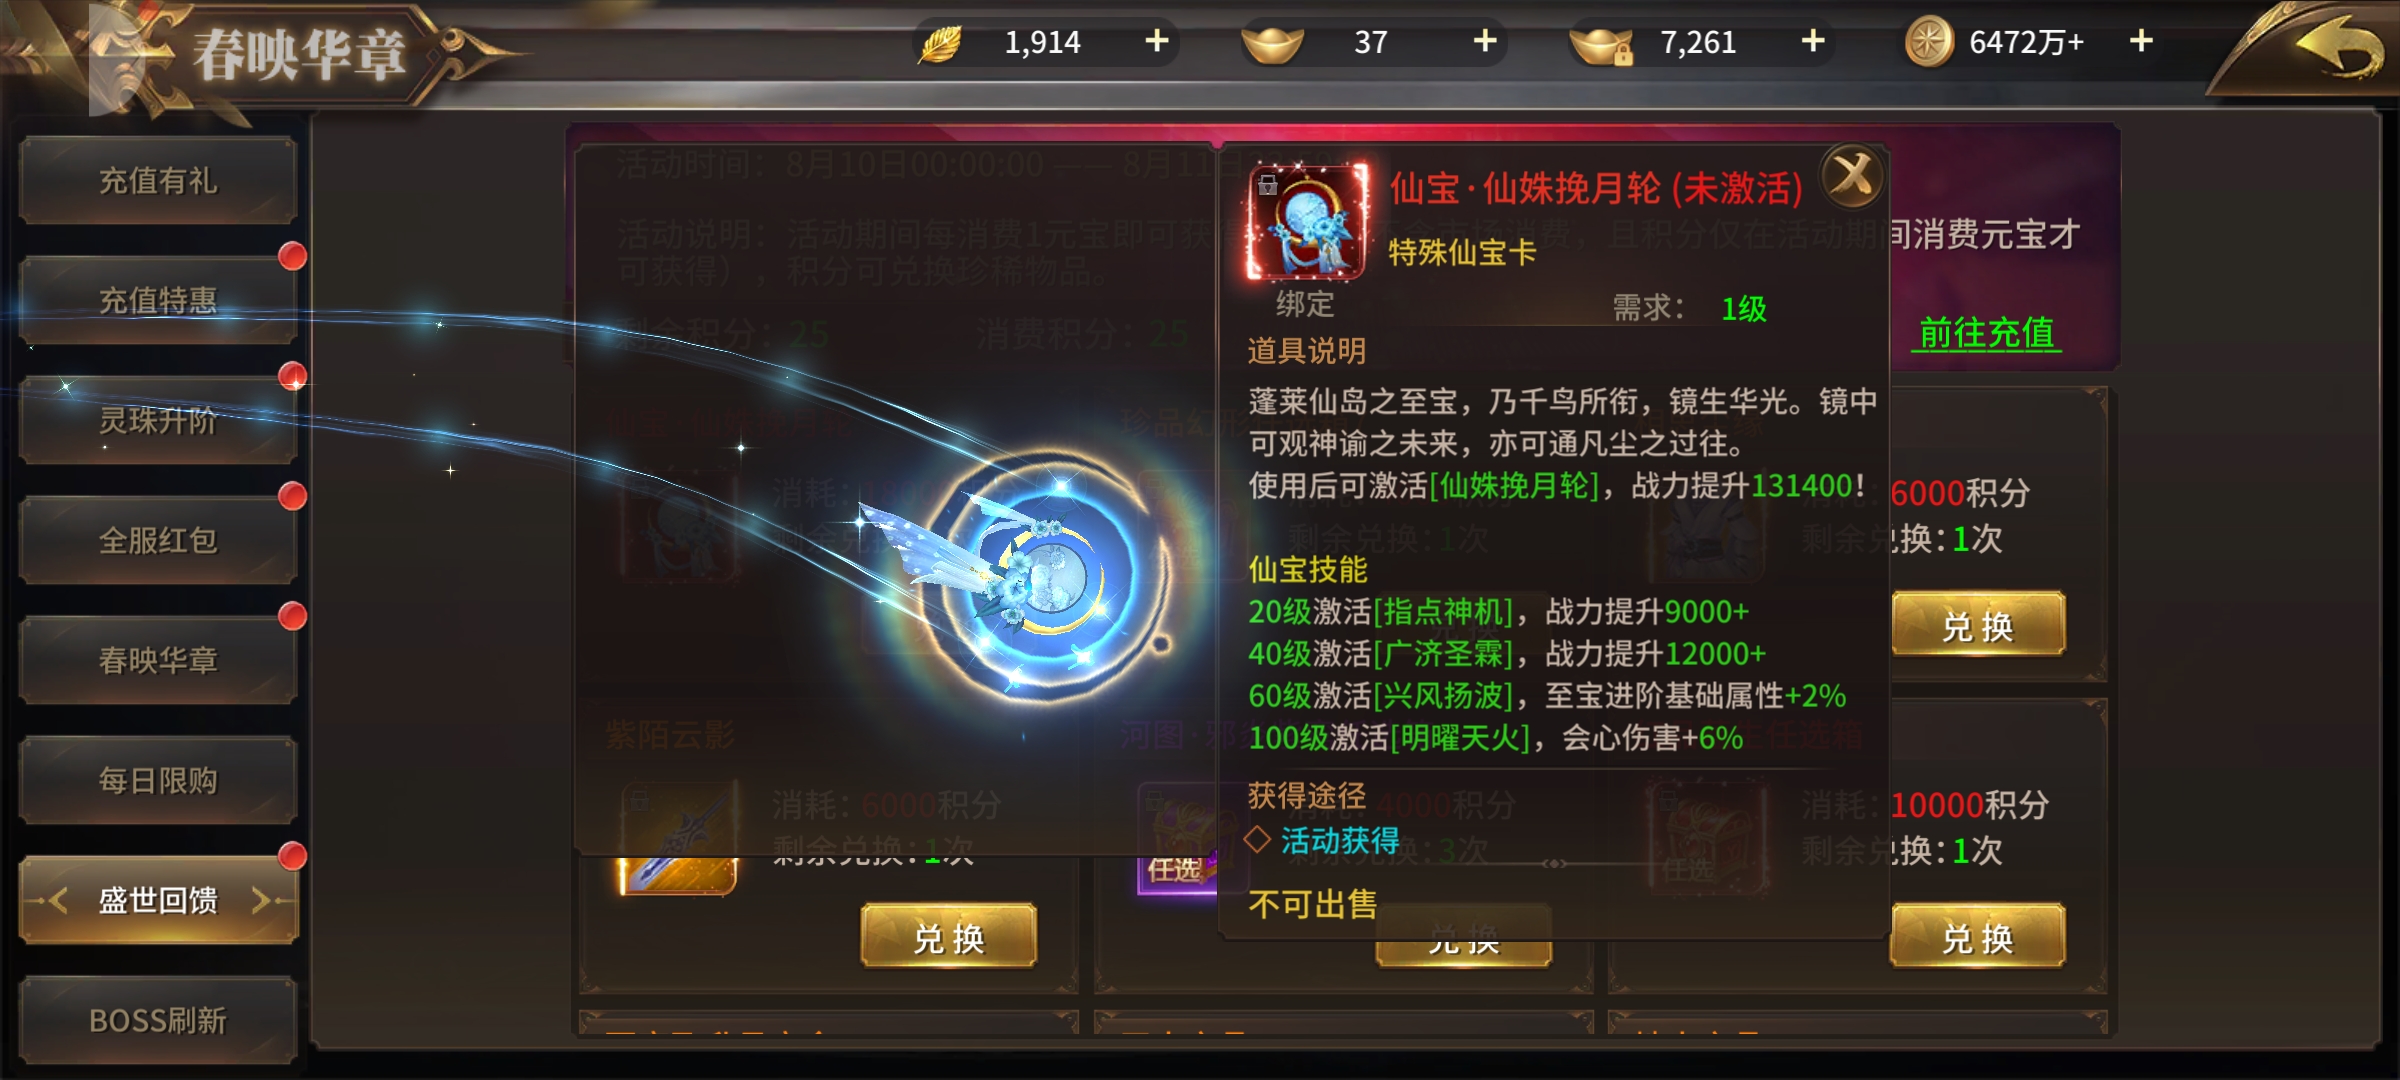2400x1080 pixels.
Task: Close the 仙宝 item tooltip popup
Action: coord(1852,176)
